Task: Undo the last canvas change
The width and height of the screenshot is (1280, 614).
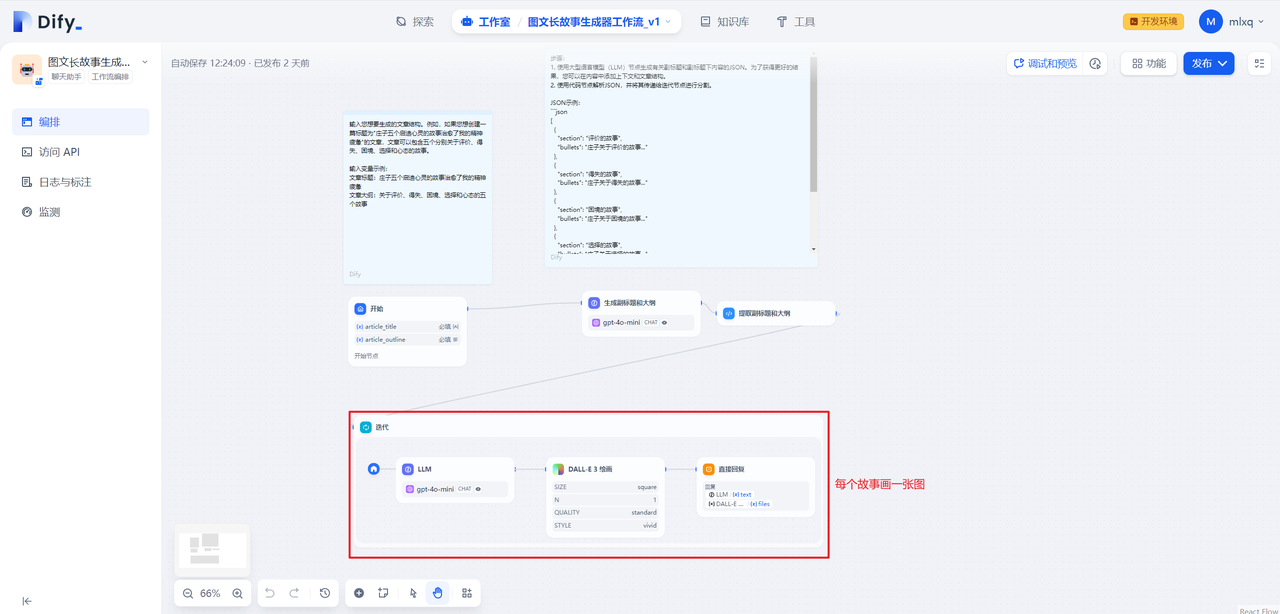Action: point(270,593)
